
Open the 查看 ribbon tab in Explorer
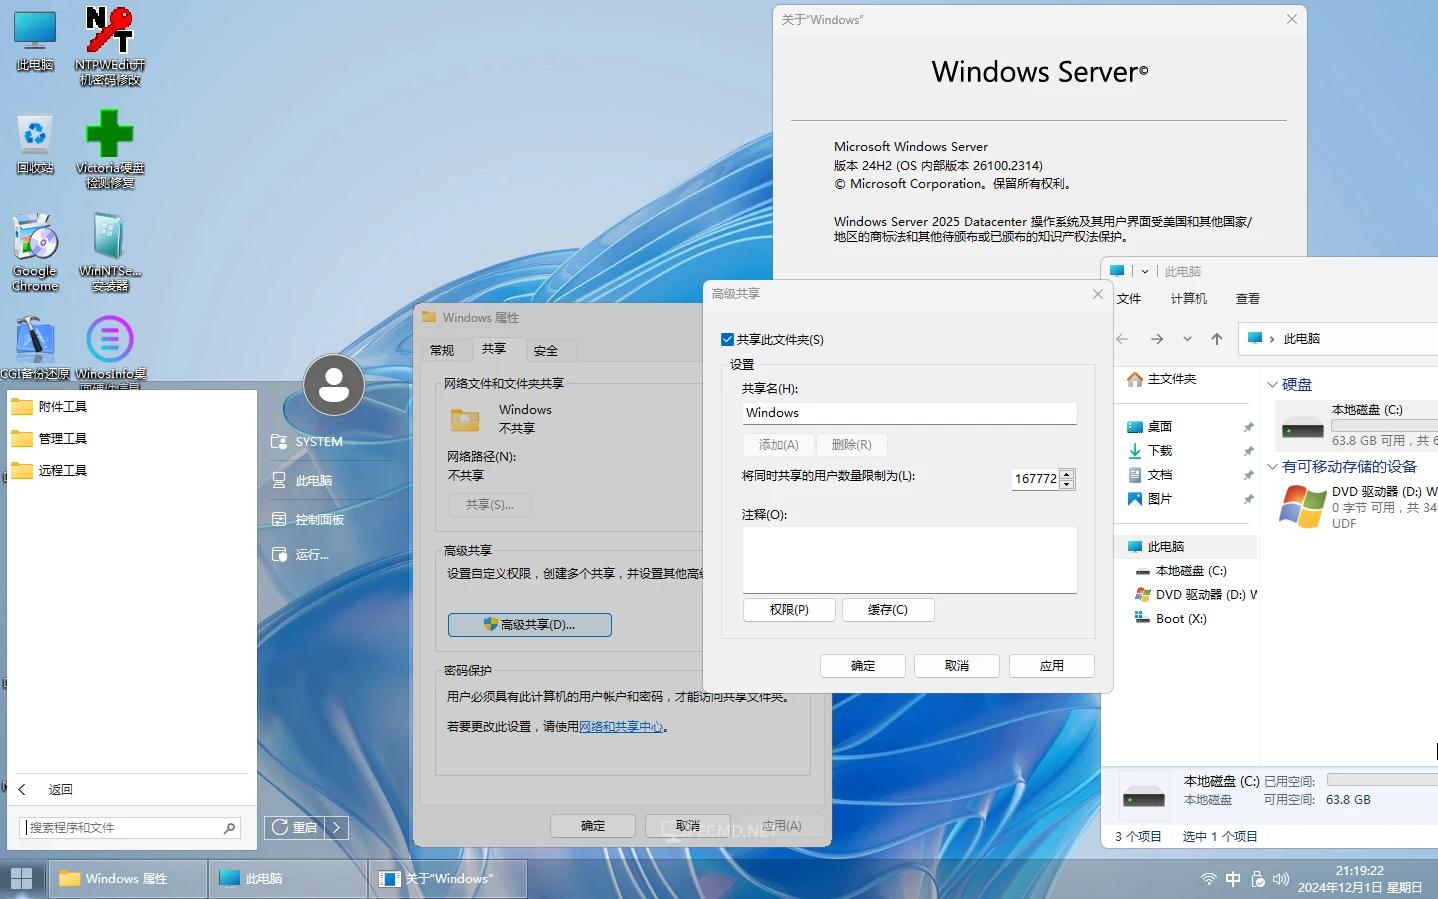pyautogui.click(x=1248, y=299)
